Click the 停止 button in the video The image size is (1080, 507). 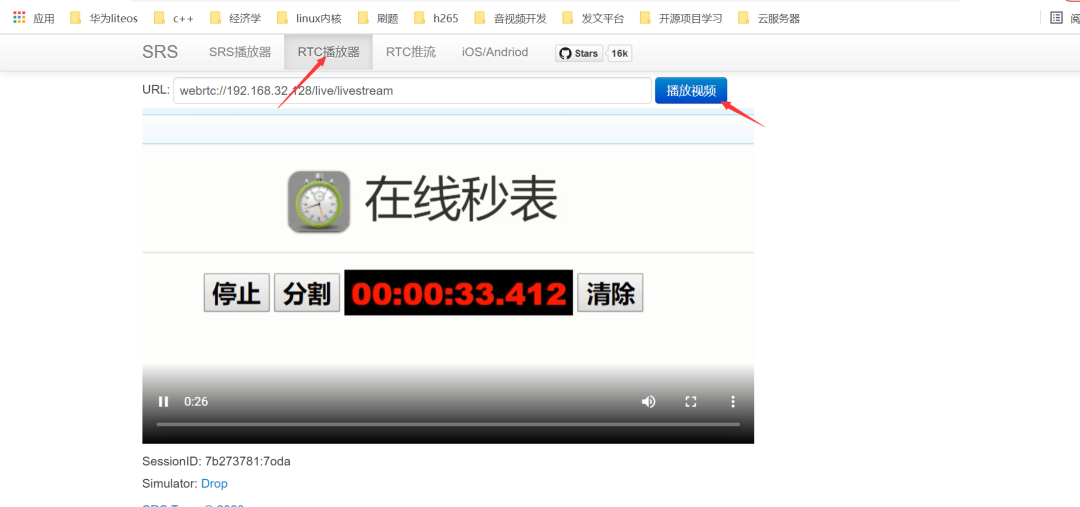coord(236,293)
